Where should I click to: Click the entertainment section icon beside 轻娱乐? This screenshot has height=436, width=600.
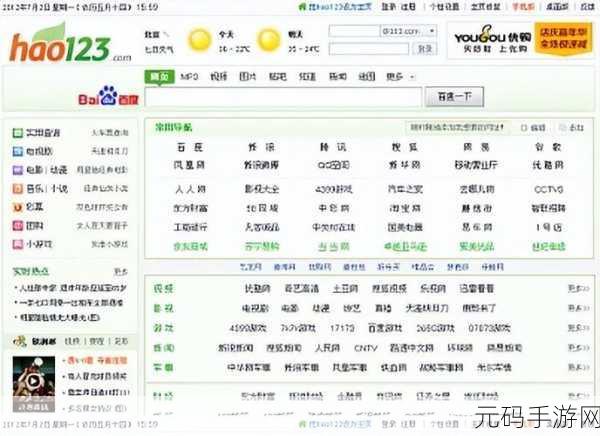coord(19,341)
